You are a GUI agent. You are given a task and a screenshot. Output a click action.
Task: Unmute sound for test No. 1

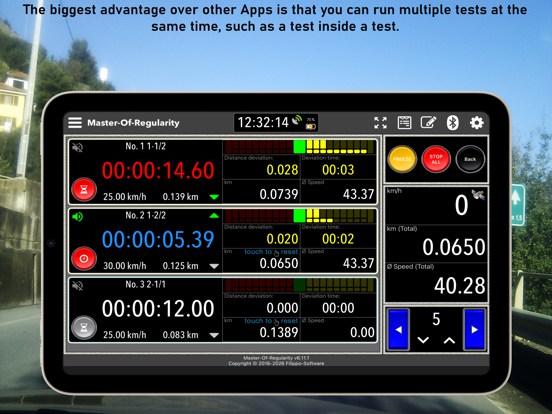pyautogui.click(x=77, y=147)
